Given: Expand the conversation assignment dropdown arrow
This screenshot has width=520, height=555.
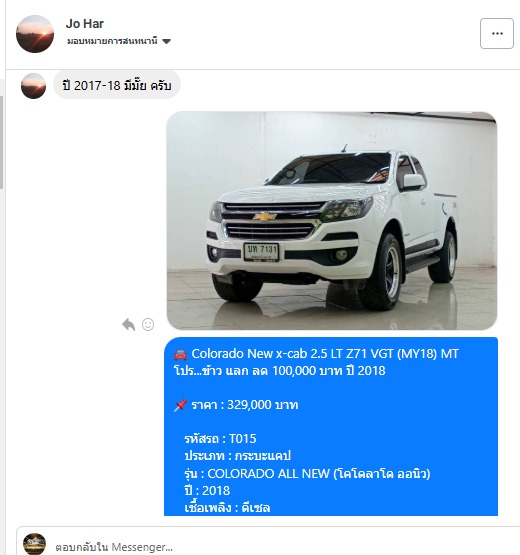Looking at the screenshot, I should pyautogui.click(x=166, y=41).
